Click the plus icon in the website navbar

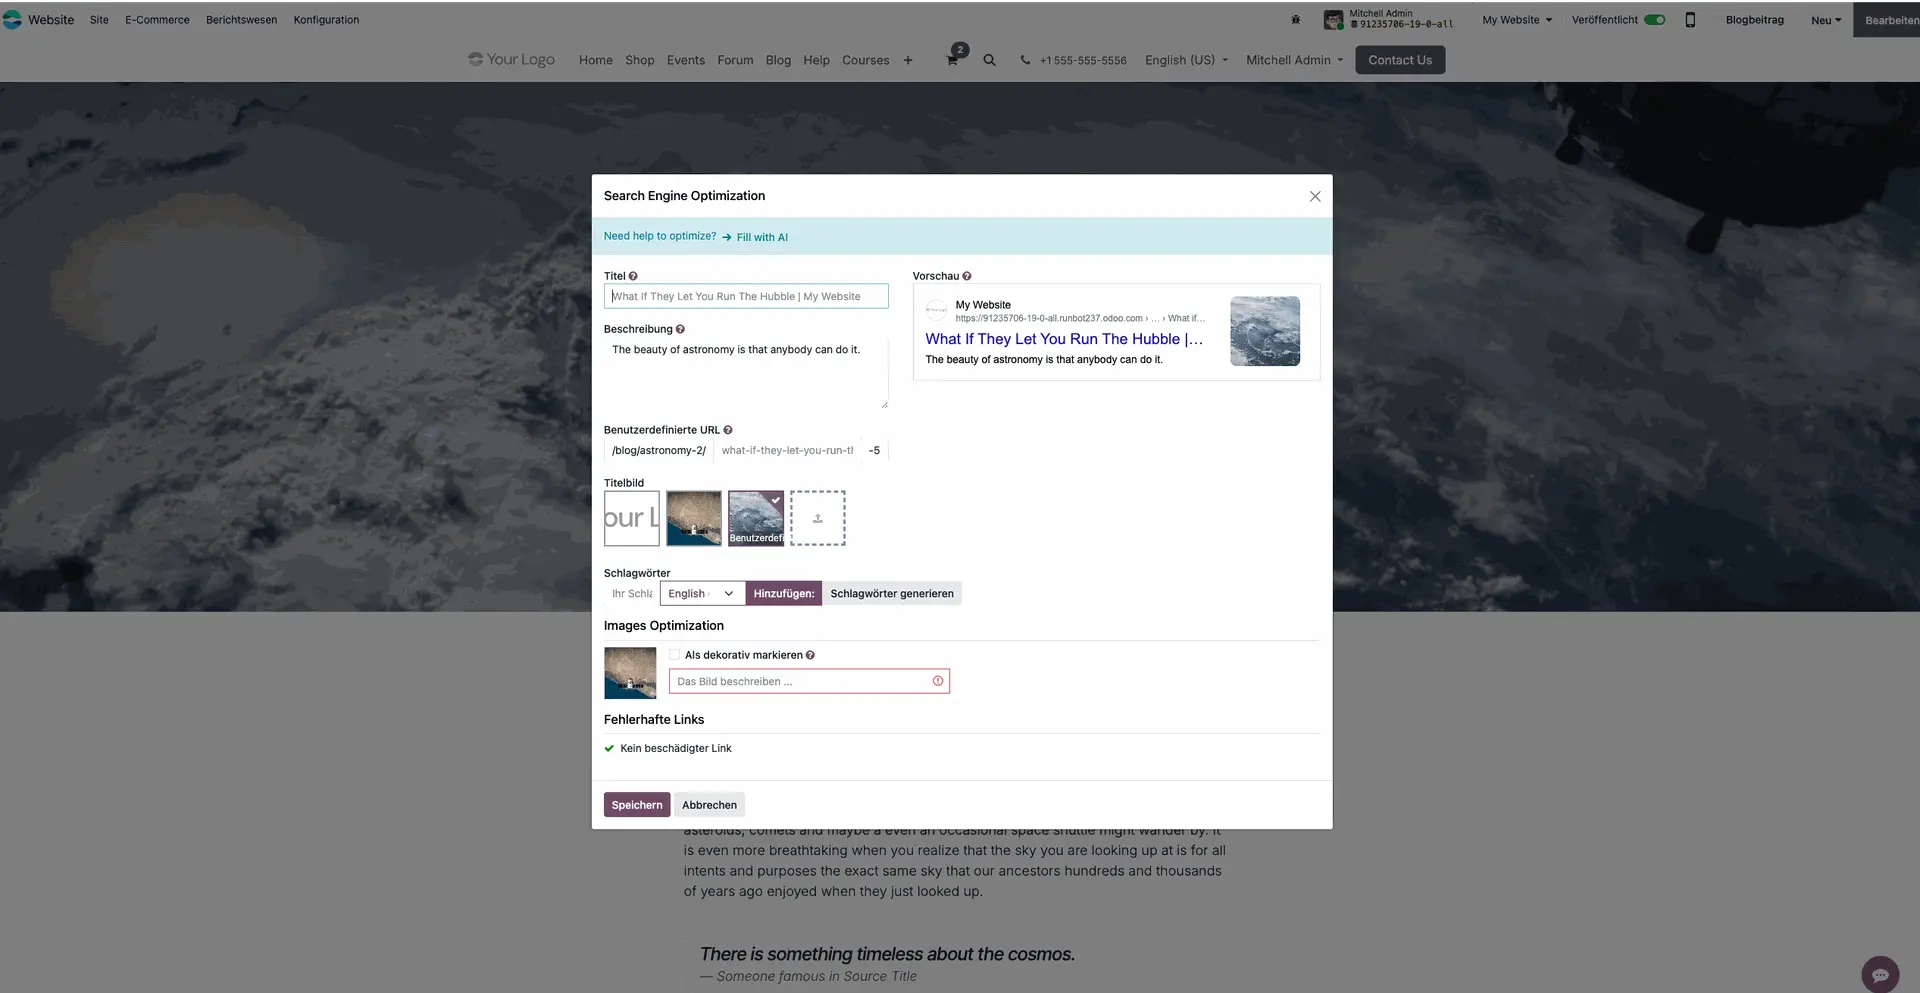[x=908, y=60]
